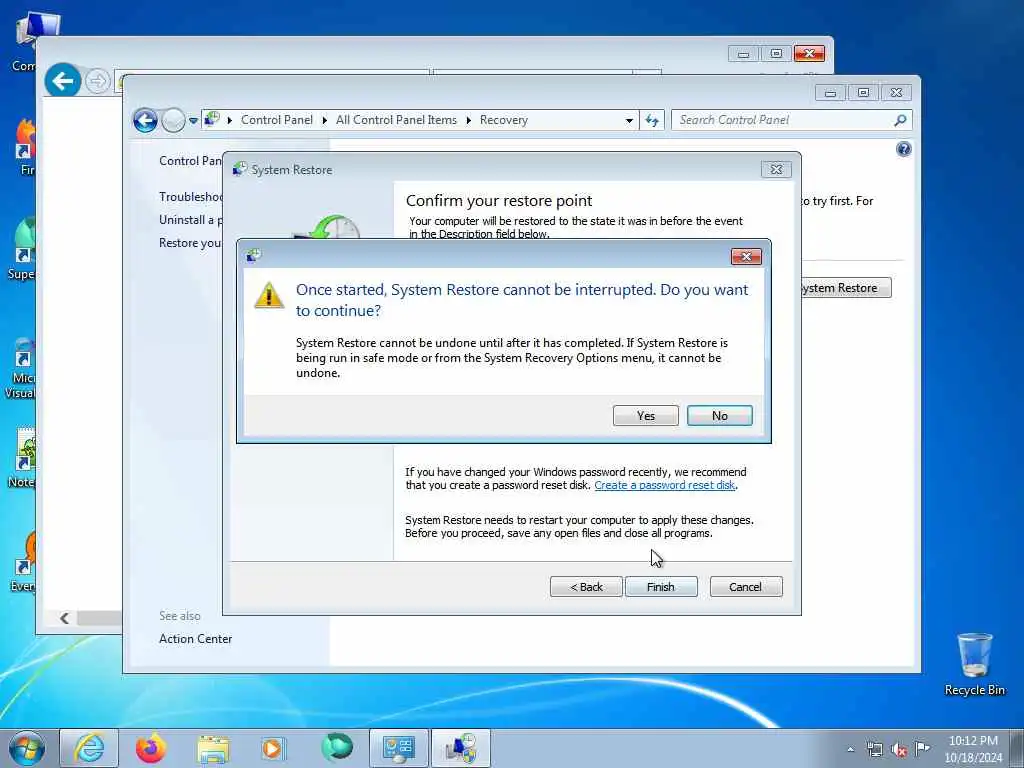Open address bar history dropdown
Screen dimensions: 1024x768
pos(629,120)
